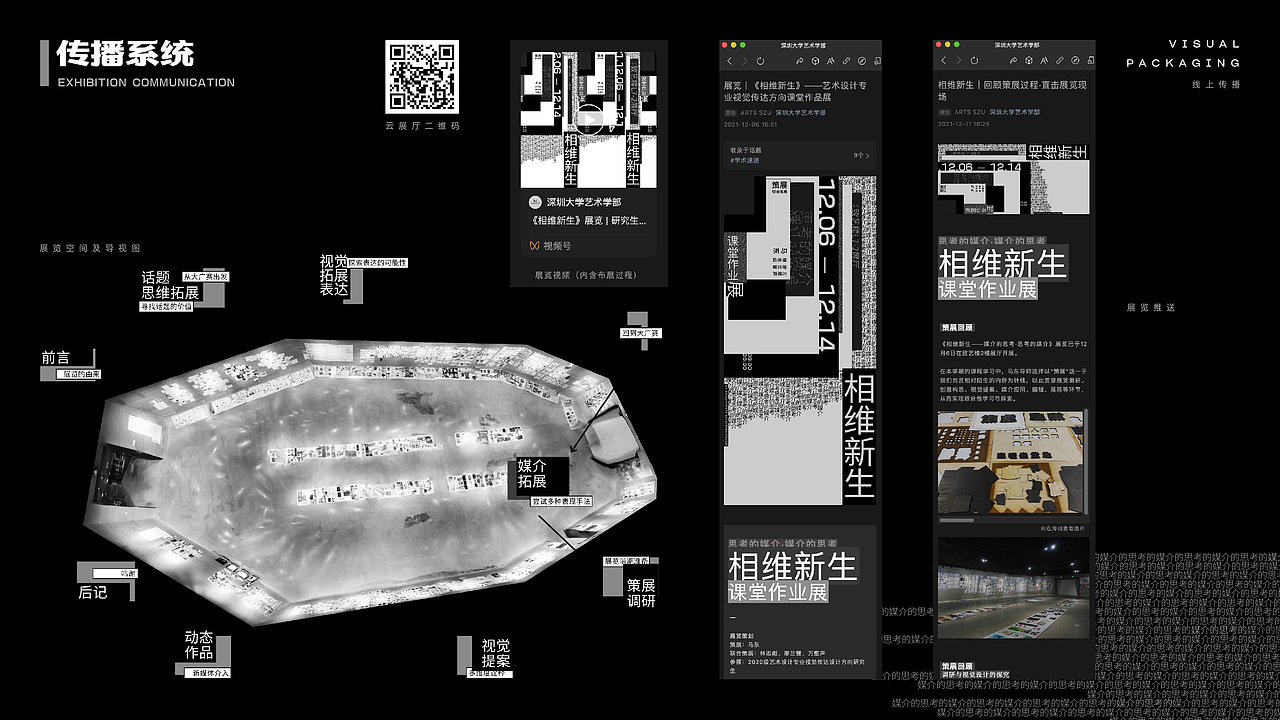Open 深圳大学艺术学部 account link under 展览《相维新生》title
Viewport: 1280px width, 720px height.
(801, 113)
